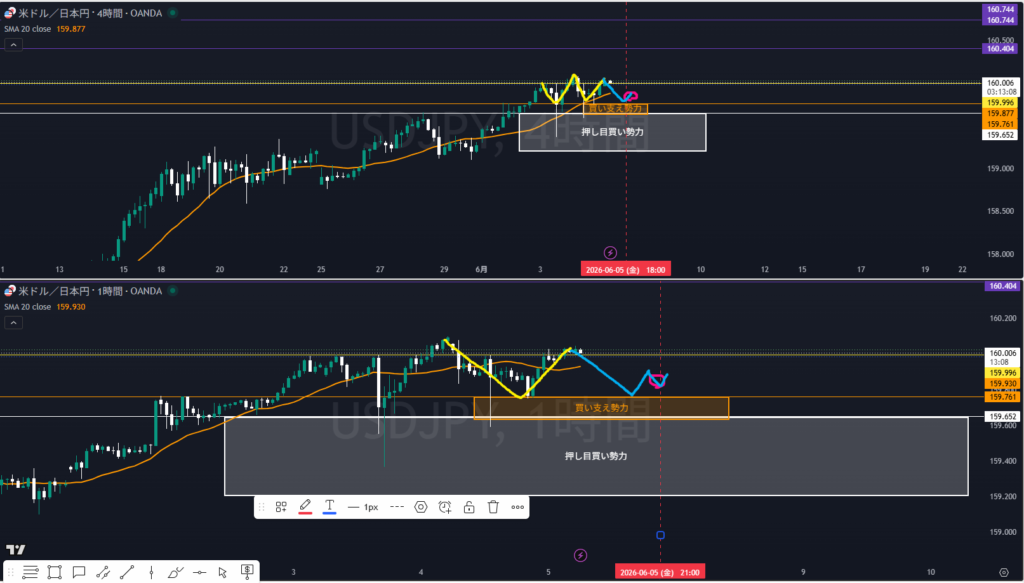This screenshot has width=1024, height=583.
Task: Click 159.761 orange label on 1-hour axis
Action: (1000, 397)
